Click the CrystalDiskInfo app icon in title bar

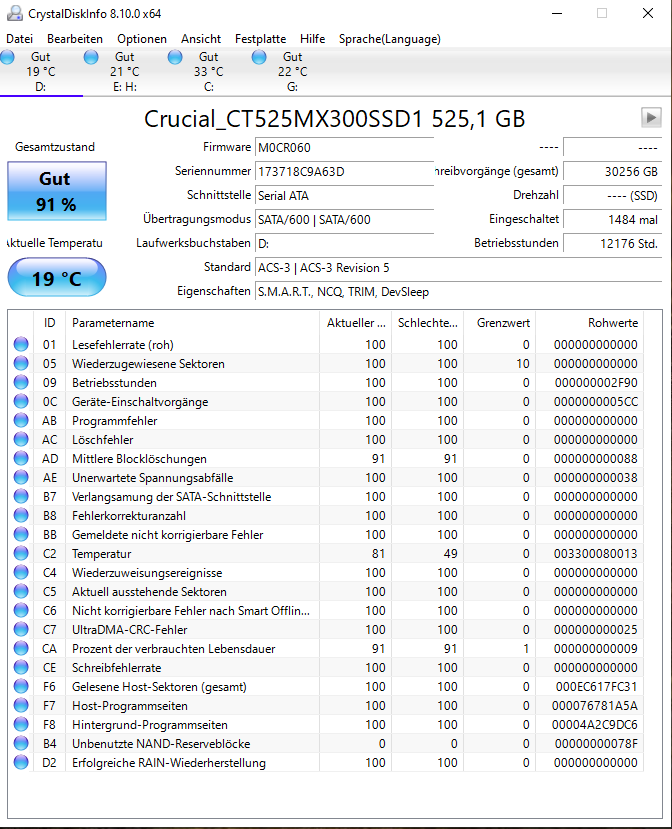click(14, 13)
